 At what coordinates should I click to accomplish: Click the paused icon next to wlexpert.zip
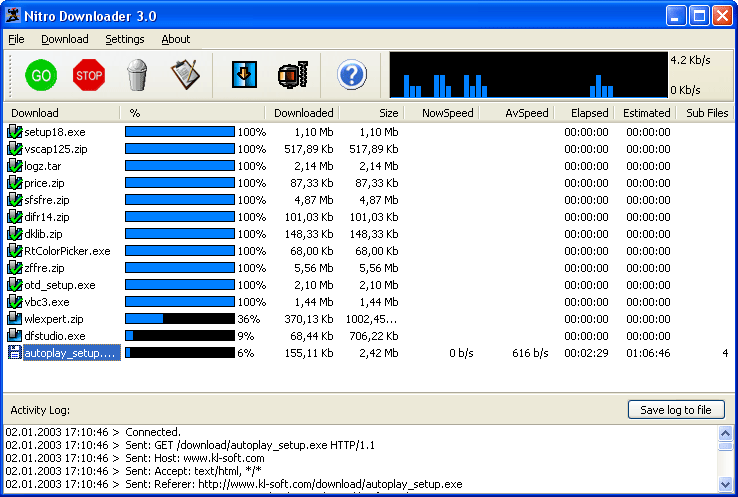pos(15,319)
